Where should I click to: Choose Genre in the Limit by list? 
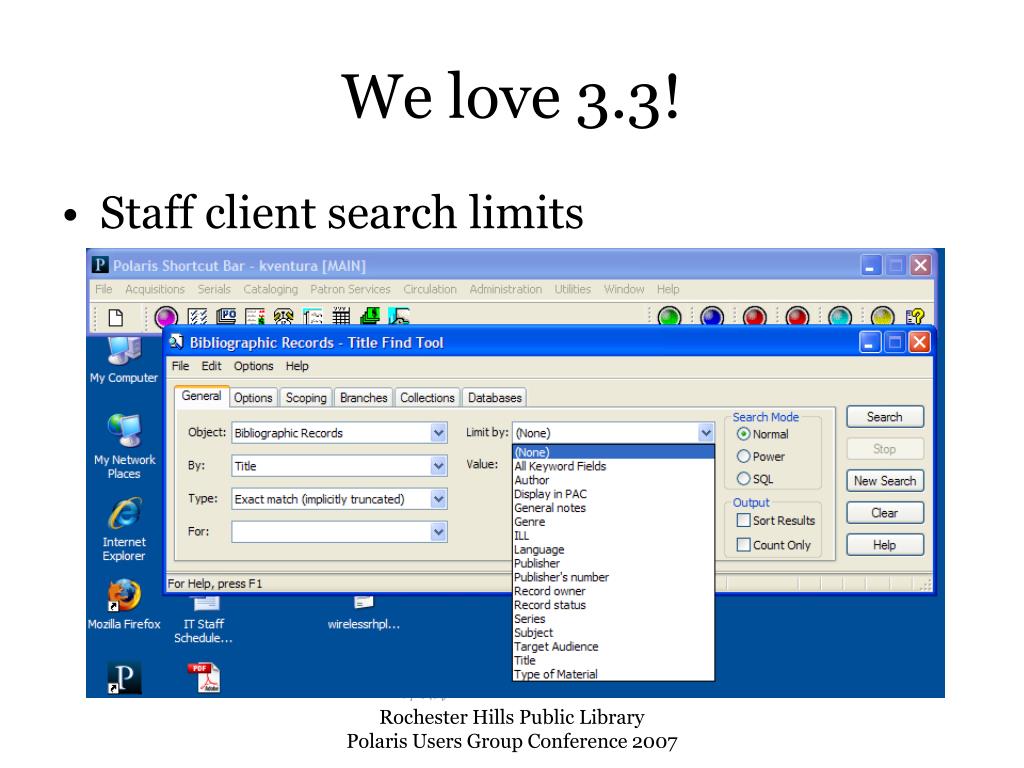click(x=613, y=522)
